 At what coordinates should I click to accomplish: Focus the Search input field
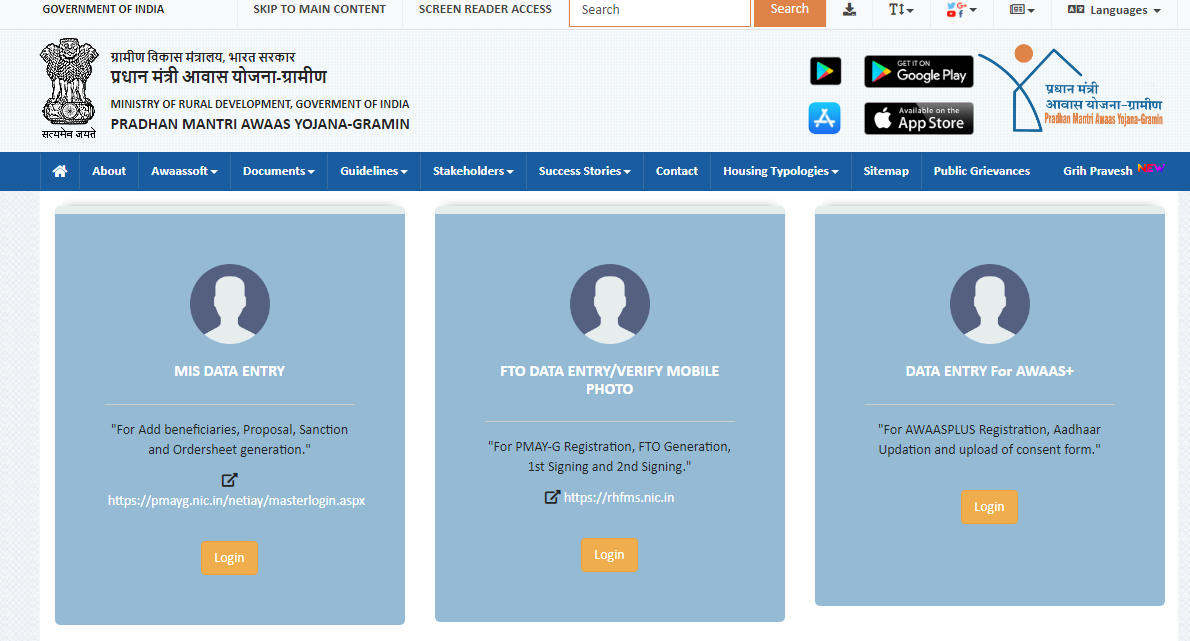[x=660, y=11]
